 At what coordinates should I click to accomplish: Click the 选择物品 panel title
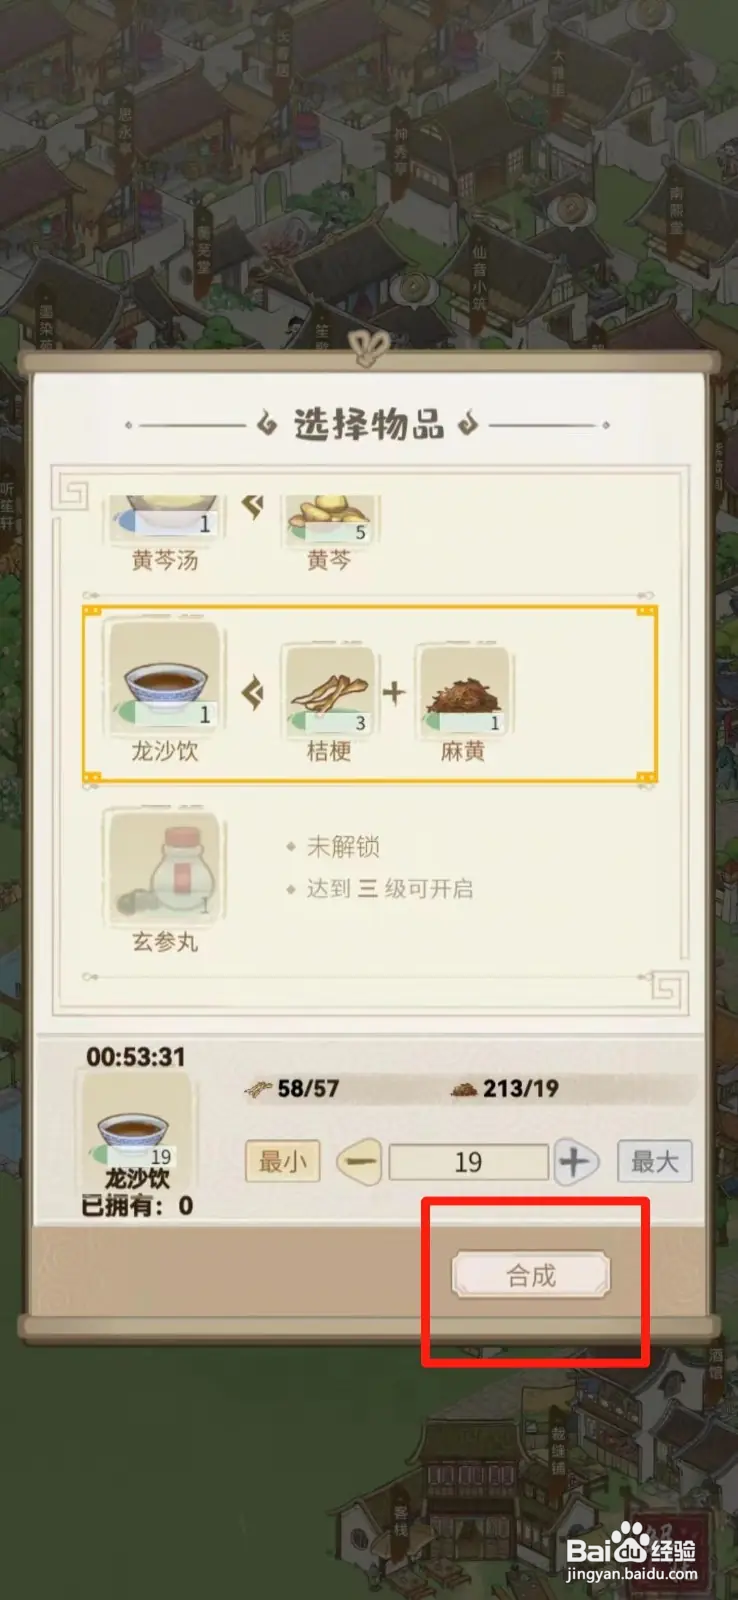tap(368, 424)
